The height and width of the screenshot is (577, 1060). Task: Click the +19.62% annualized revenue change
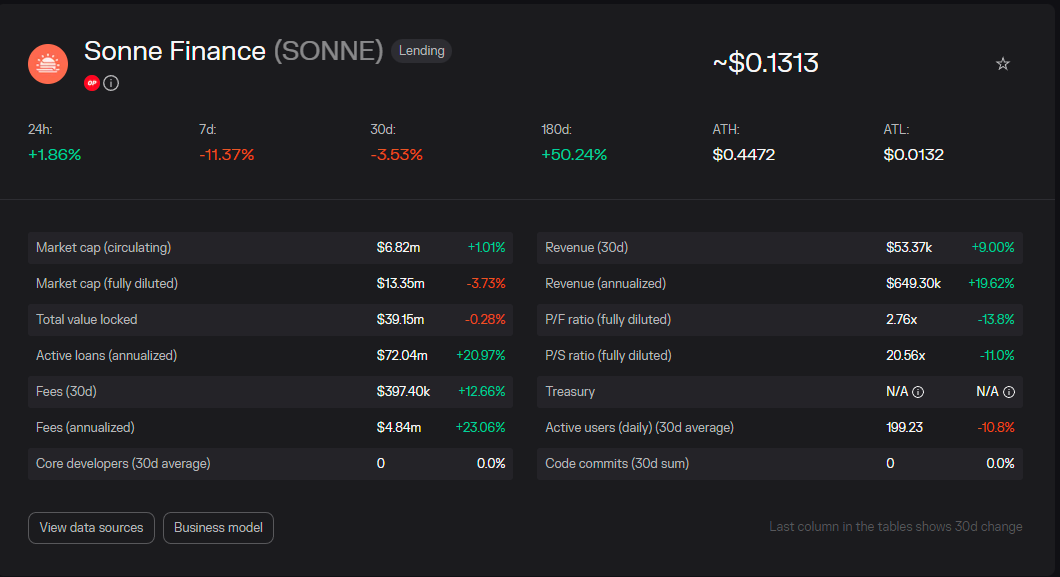pyautogui.click(x=991, y=284)
